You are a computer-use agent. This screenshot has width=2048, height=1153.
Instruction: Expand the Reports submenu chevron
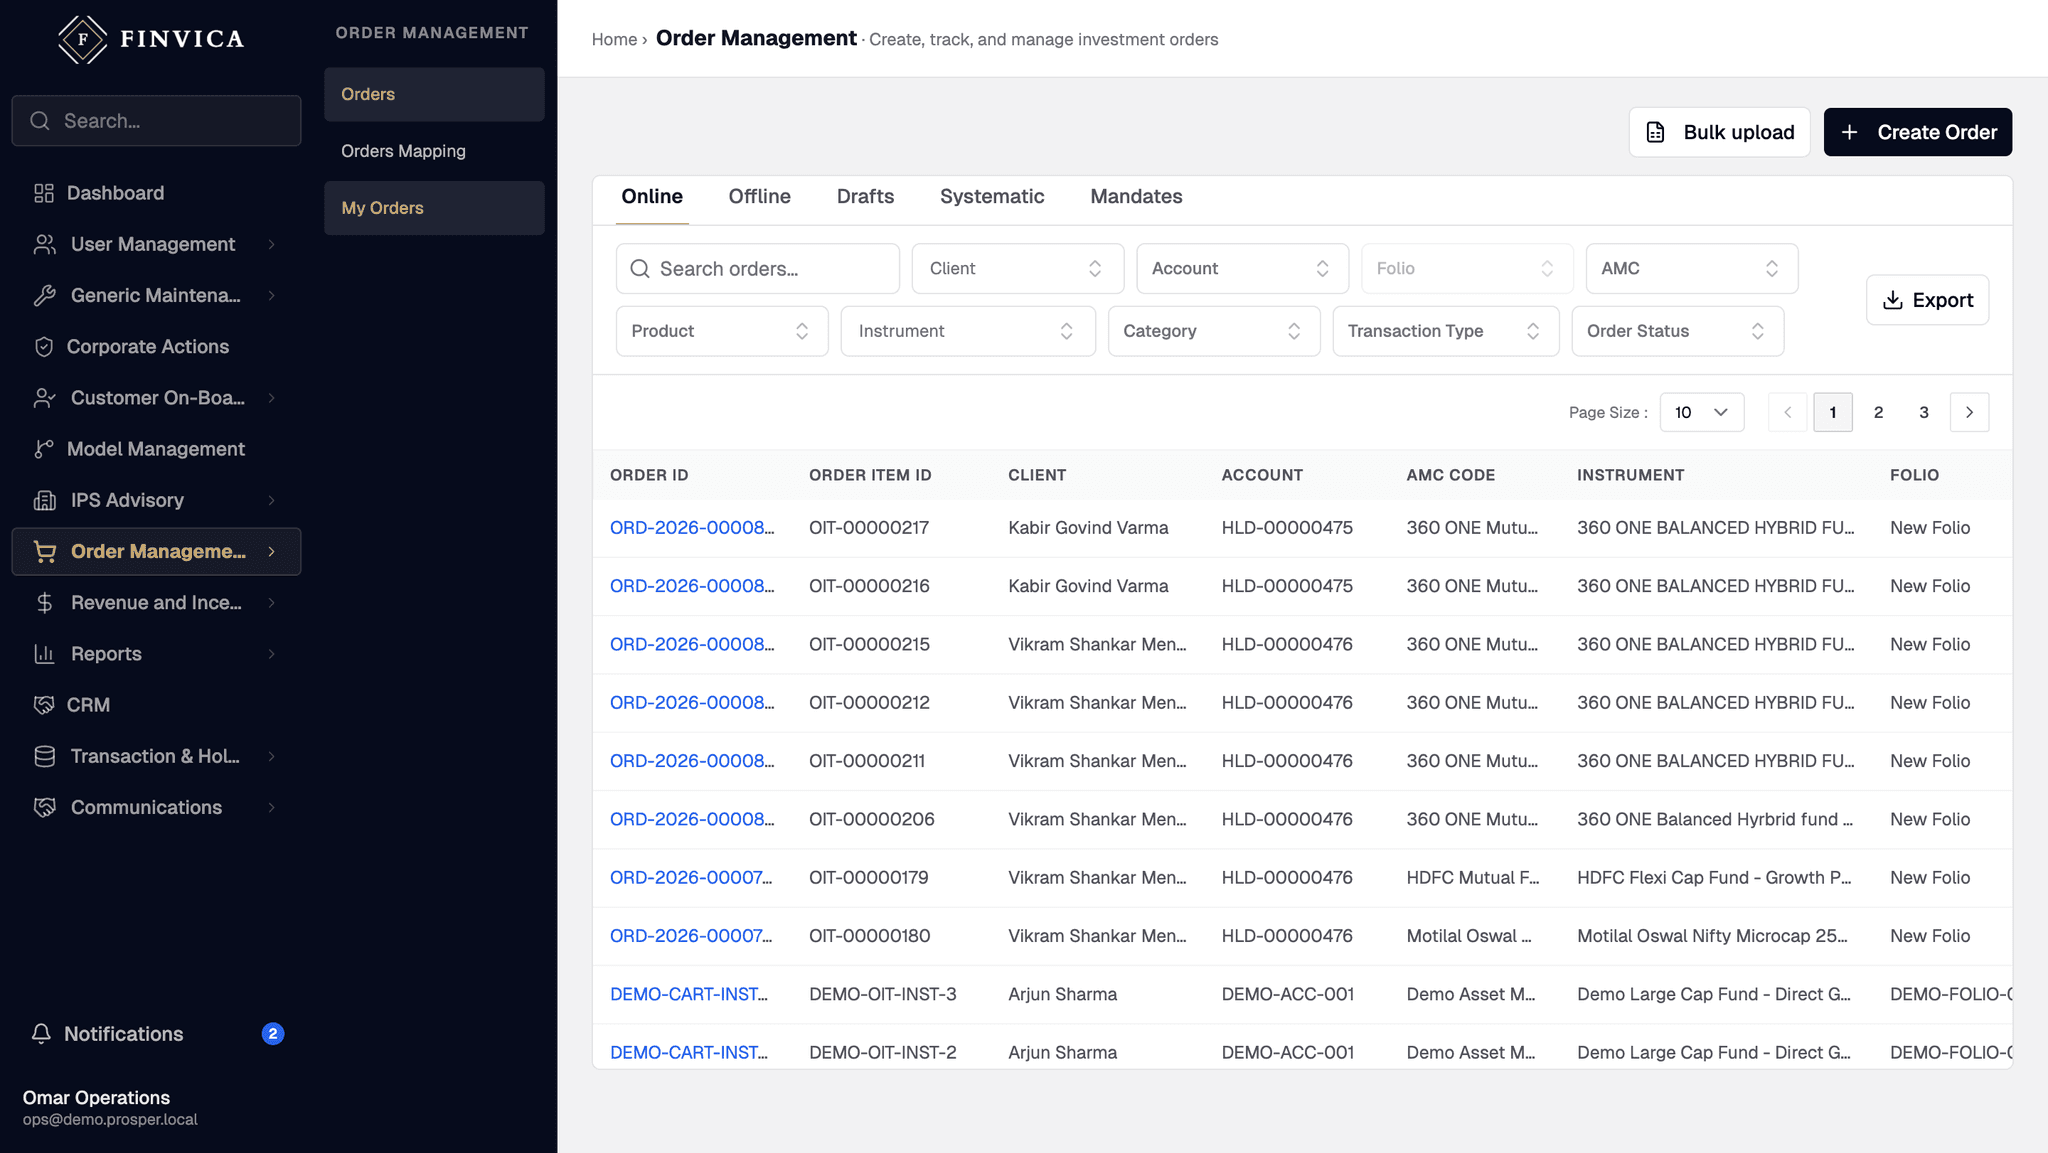pyautogui.click(x=271, y=654)
